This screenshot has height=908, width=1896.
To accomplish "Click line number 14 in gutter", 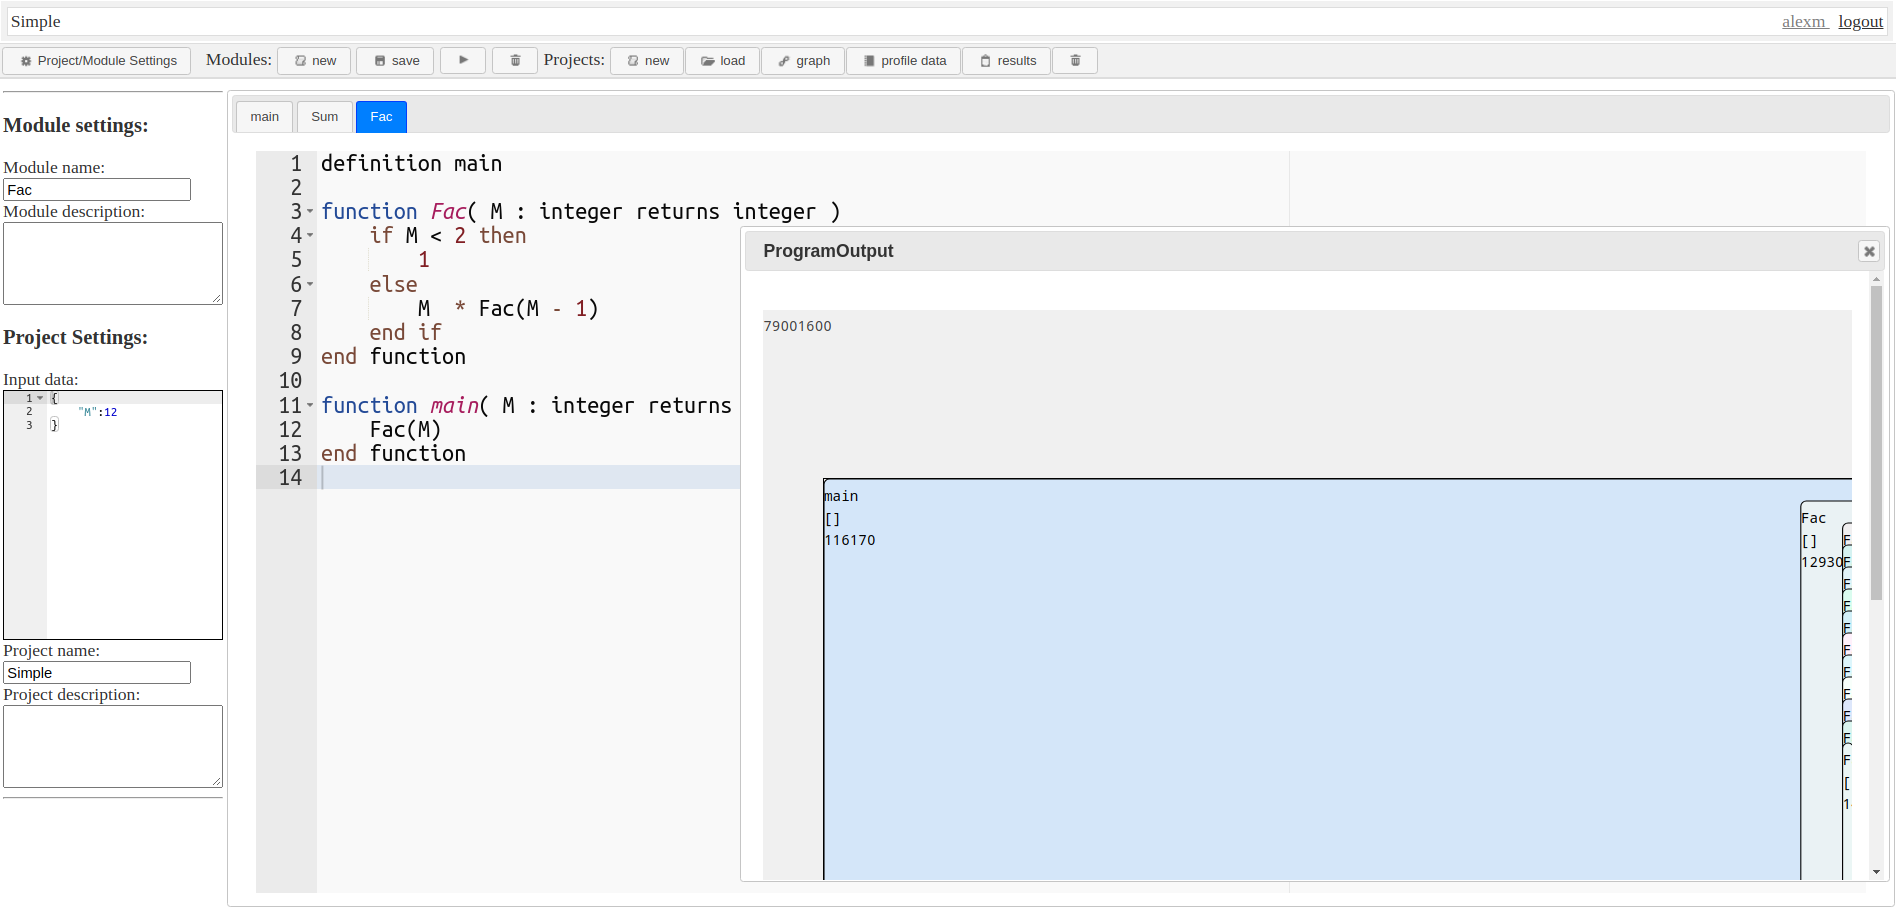I will (x=290, y=477).
